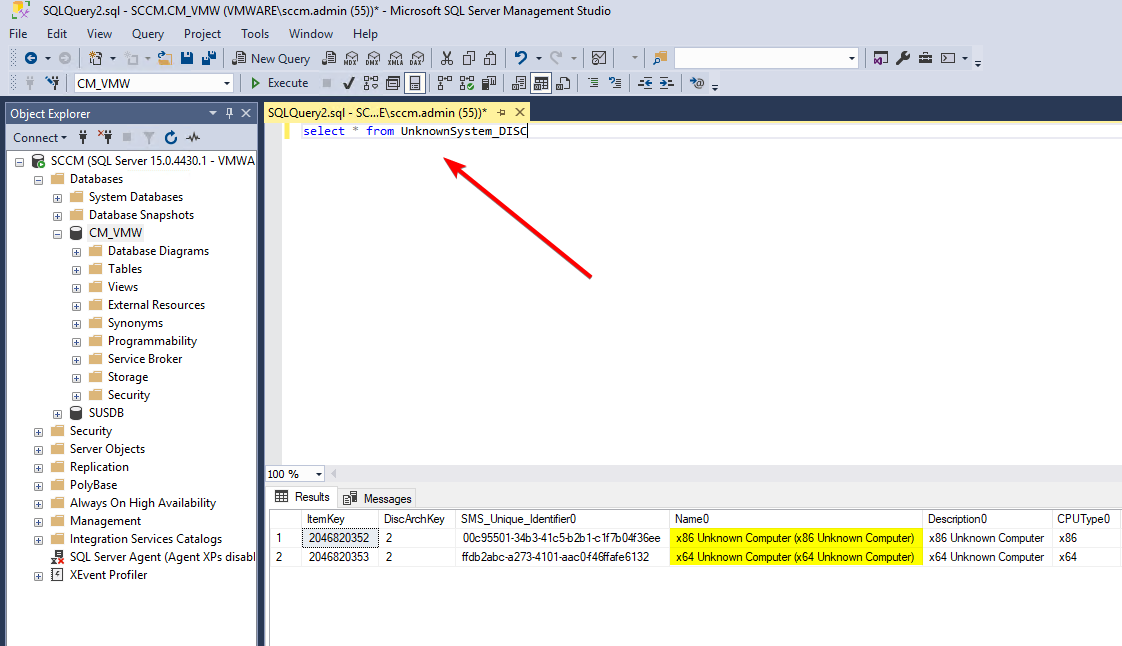This screenshot has width=1122, height=646.
Task: Click the Execute query button
Action: tap(279, 83)
